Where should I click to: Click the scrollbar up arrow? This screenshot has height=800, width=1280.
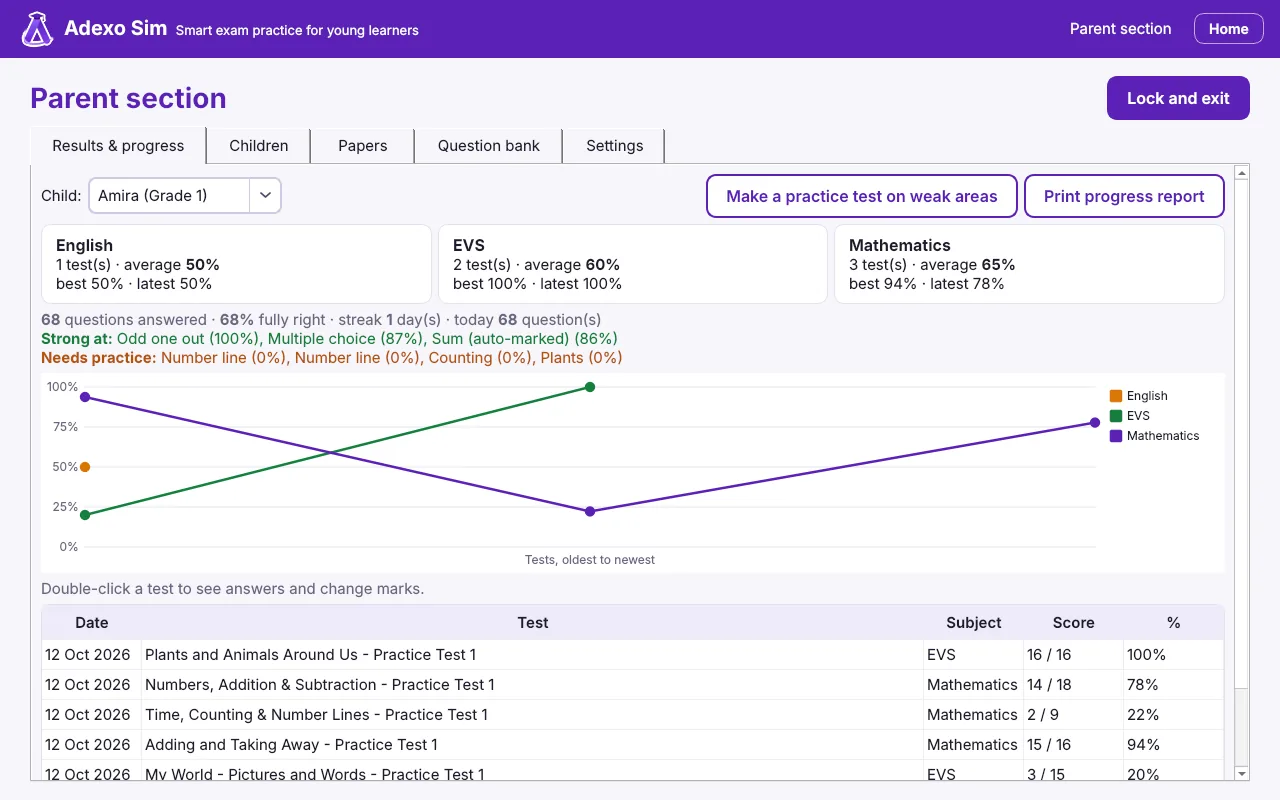(1242, 174)
